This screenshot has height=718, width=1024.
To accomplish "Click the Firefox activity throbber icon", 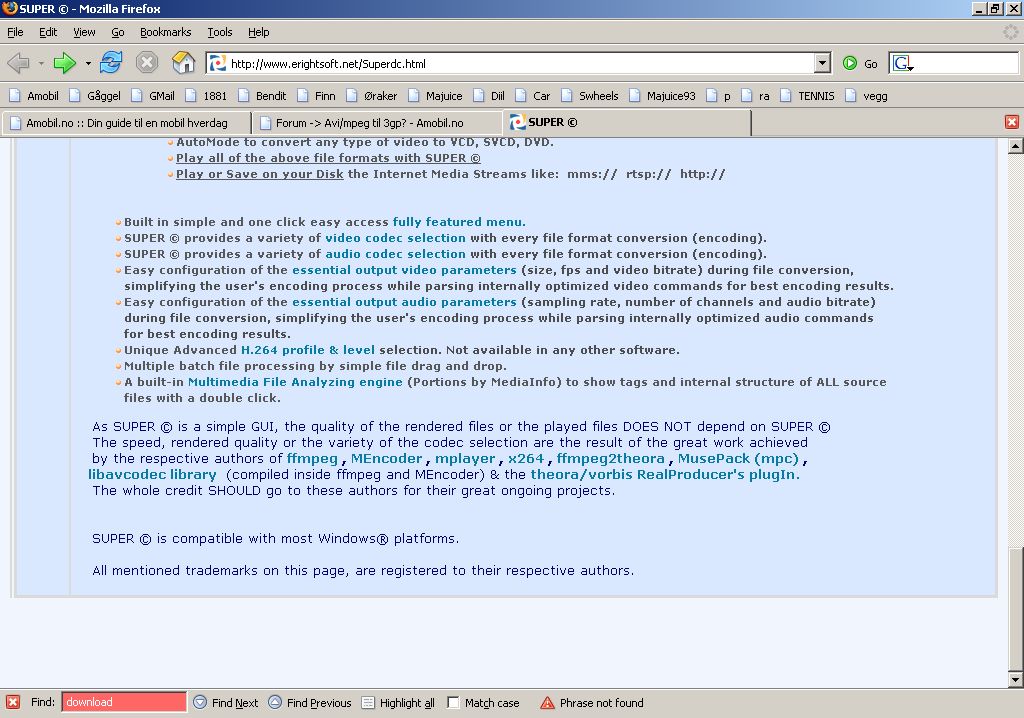I will coord(1010,32).
